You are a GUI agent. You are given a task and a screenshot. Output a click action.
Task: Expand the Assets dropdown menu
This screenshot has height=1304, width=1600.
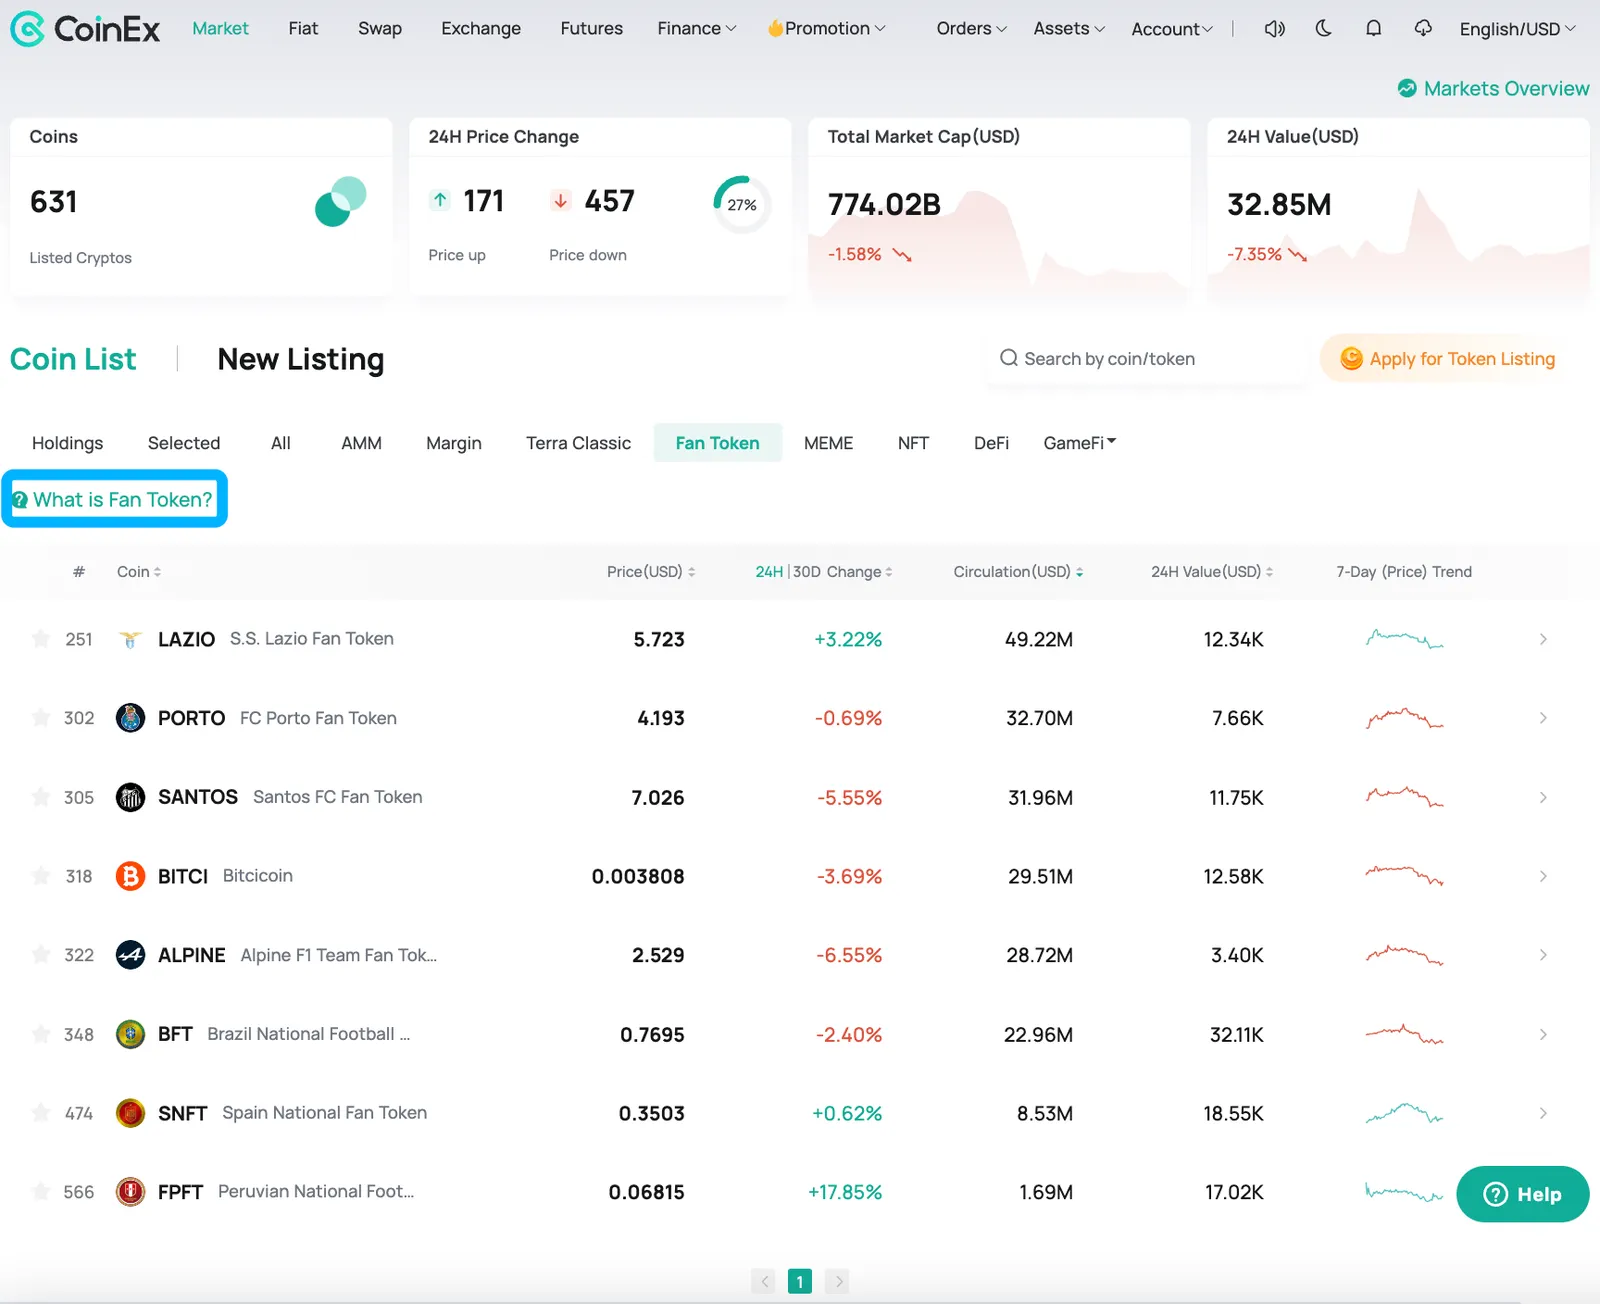tap(1069, 29)
